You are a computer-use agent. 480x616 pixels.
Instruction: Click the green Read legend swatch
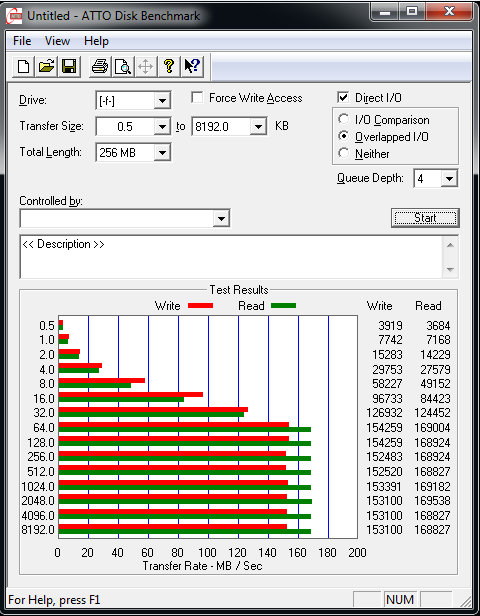(x=283, y=306)
